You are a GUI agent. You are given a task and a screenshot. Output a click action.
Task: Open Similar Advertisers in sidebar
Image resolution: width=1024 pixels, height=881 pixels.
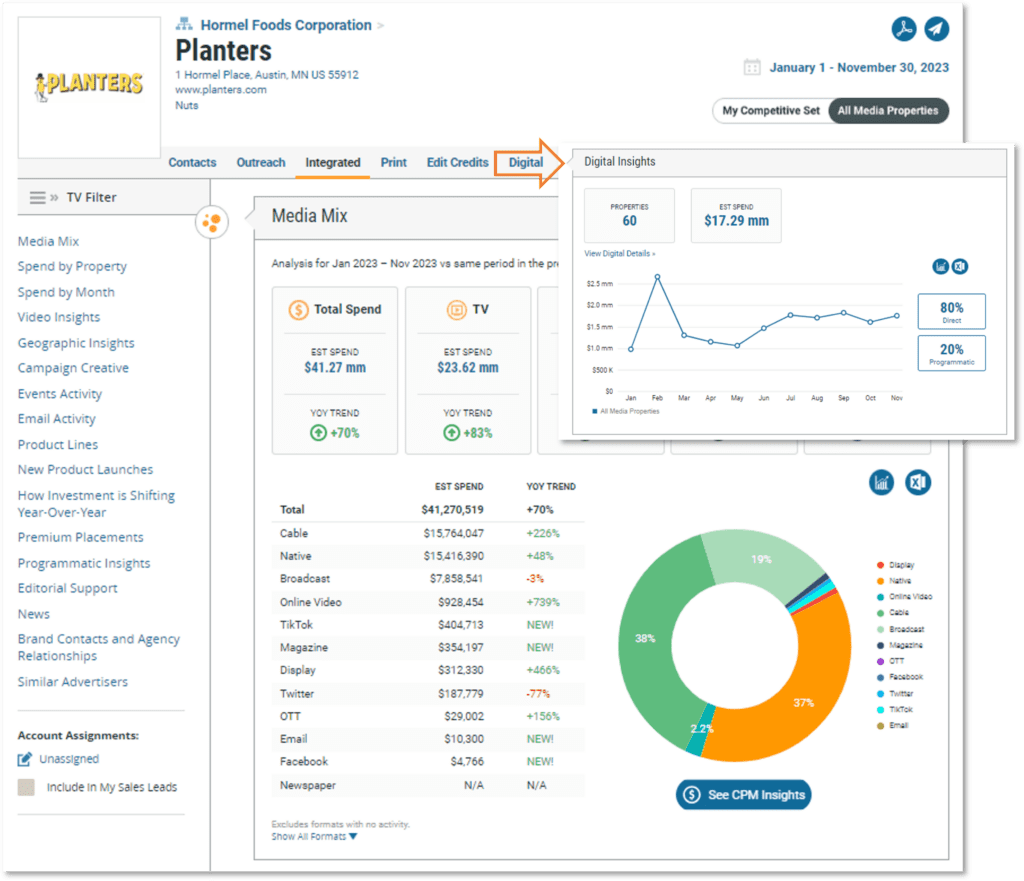pyautogui.click(x=72, y=682)
